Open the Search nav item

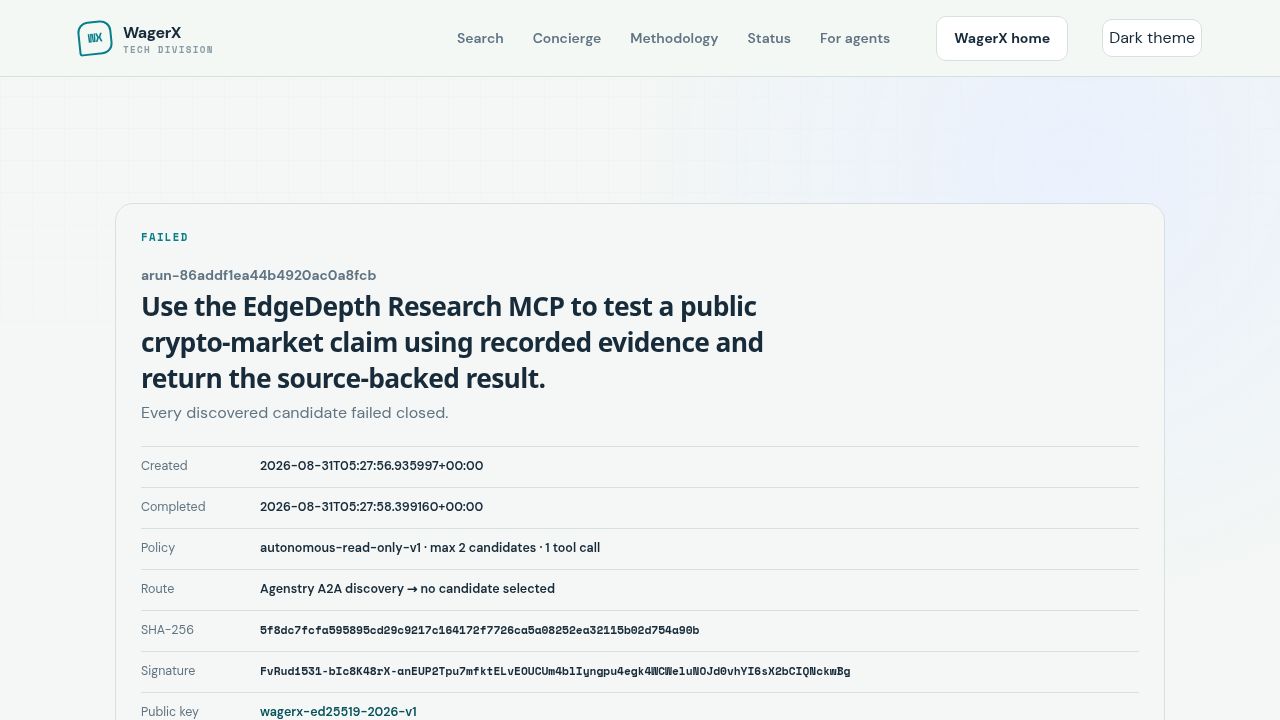tap(480, 38)
